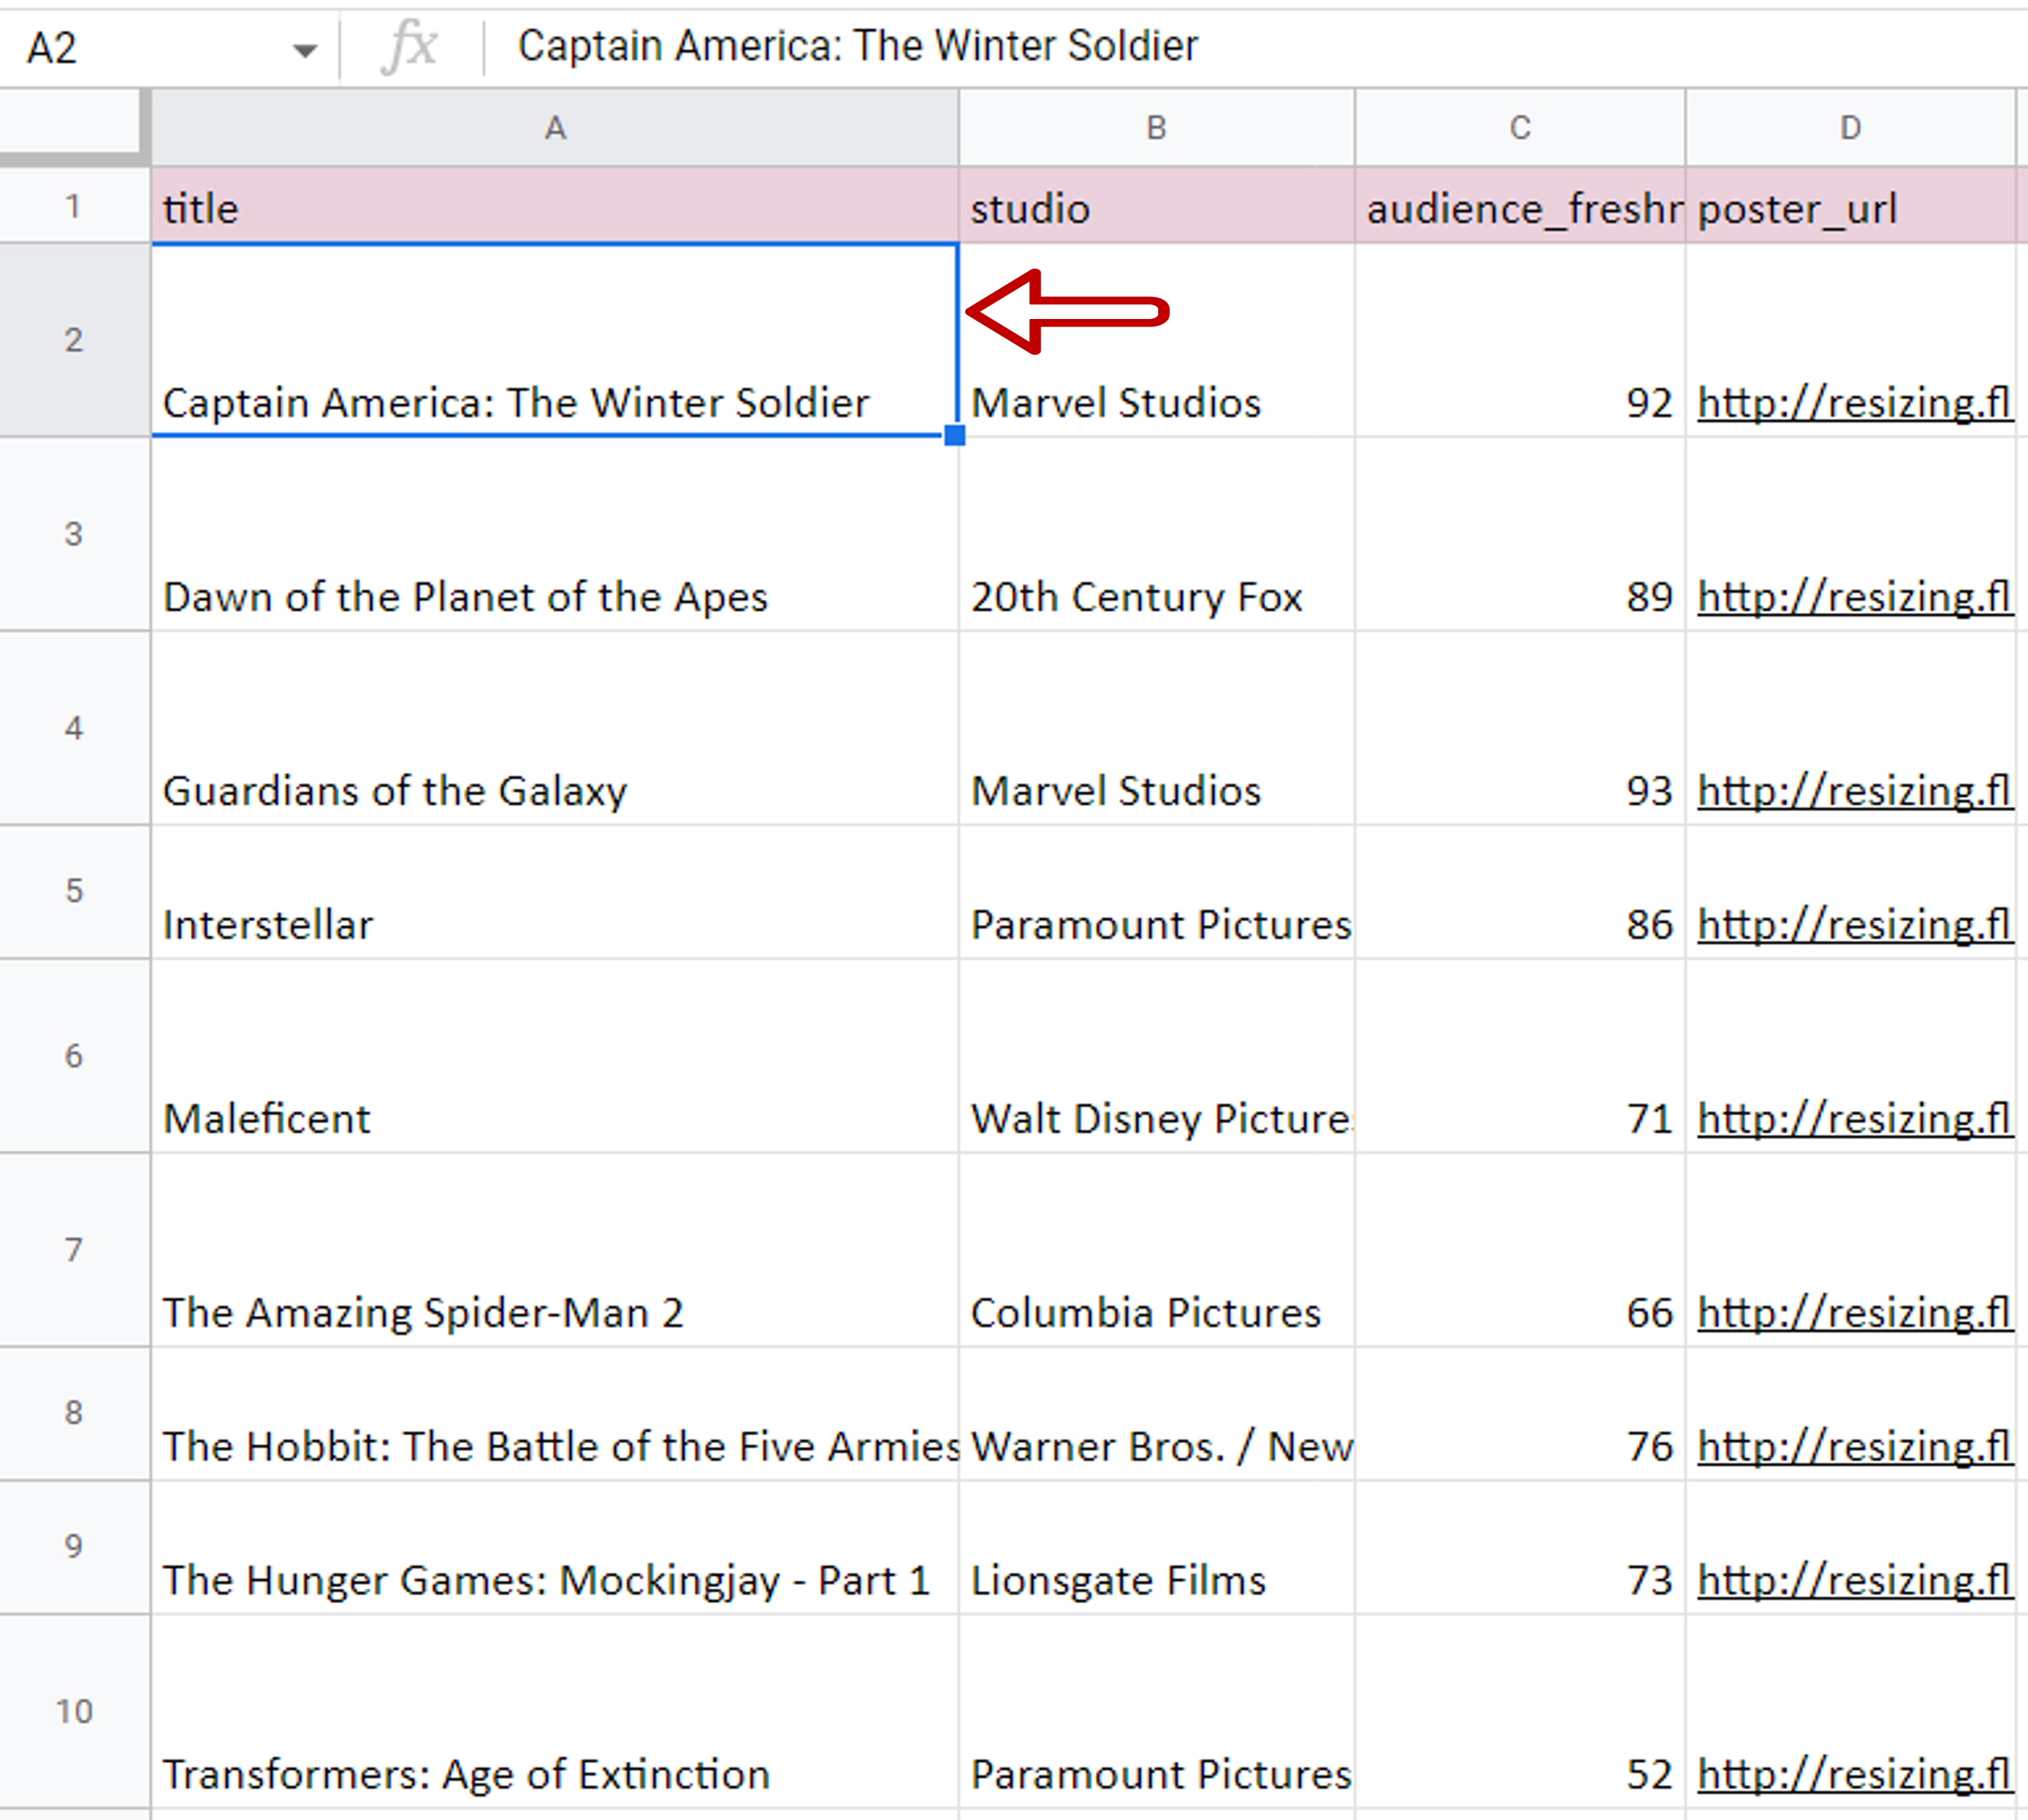Select the Guardians of the Galaxy cell
2028x1820 pixels.
(555, 728)
